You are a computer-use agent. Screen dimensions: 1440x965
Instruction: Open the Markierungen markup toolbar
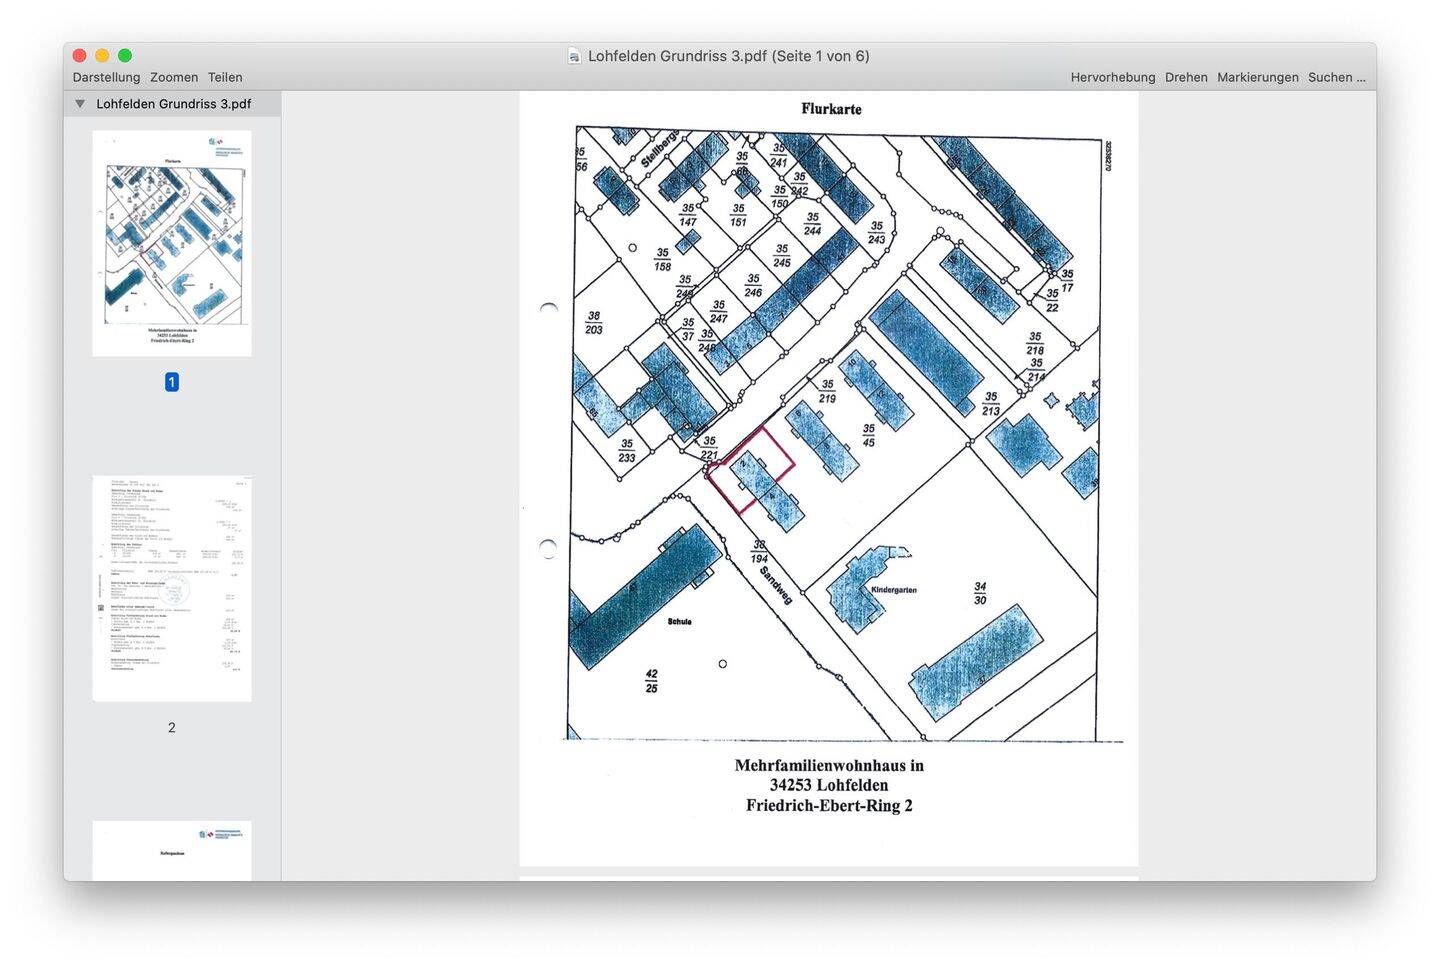[1257, 77]
